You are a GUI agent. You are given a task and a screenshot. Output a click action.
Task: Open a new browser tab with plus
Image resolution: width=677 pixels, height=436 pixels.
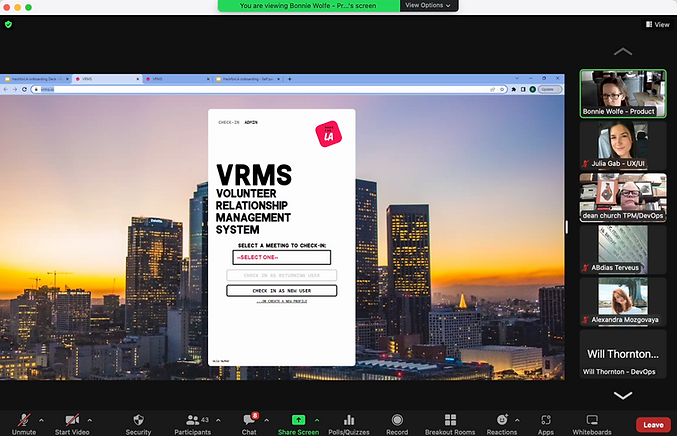pos(290,79)
